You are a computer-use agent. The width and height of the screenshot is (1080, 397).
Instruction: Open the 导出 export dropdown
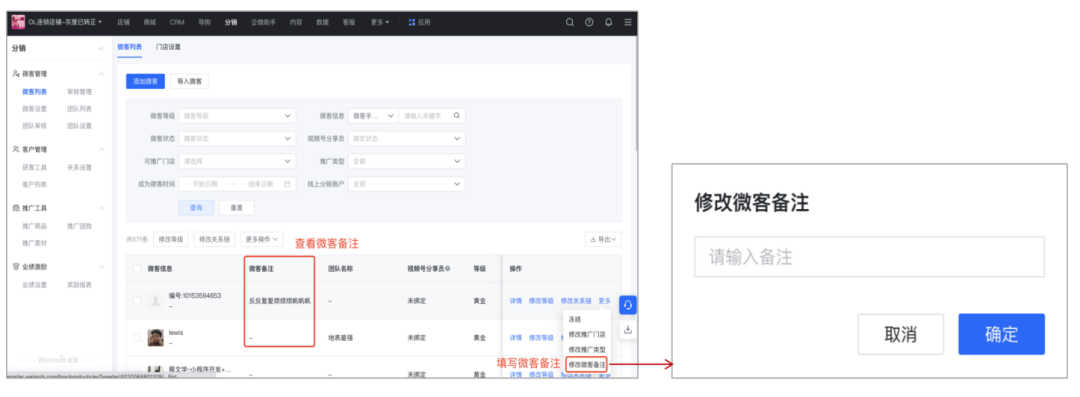pos(603,239)
